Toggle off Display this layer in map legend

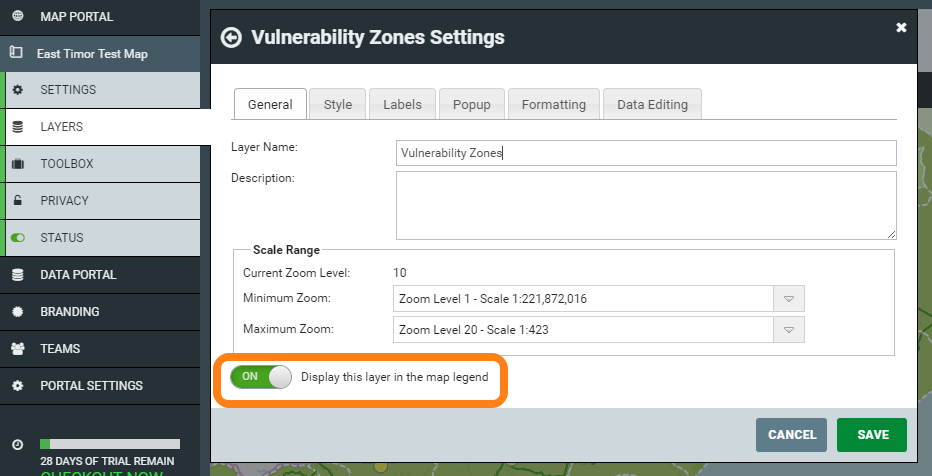tap(261, 377)
